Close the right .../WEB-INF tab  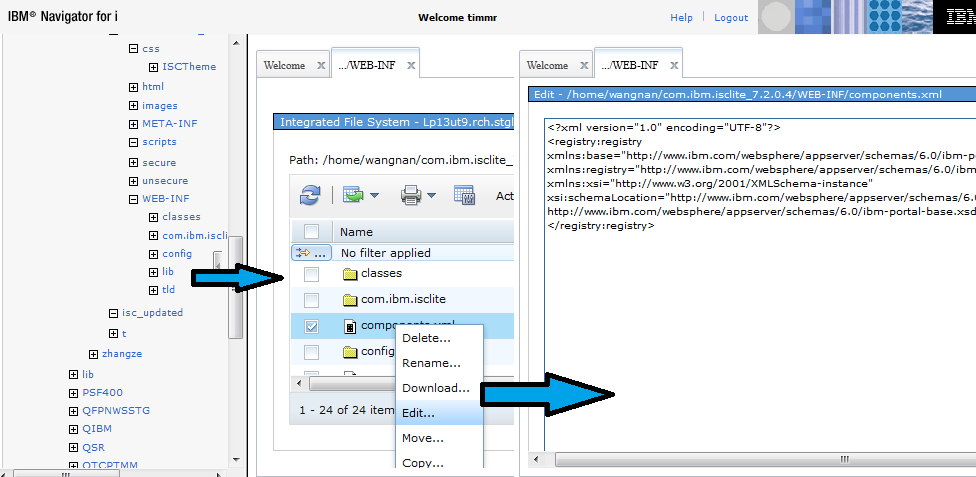pyautogui.click(x=674, y=65)
